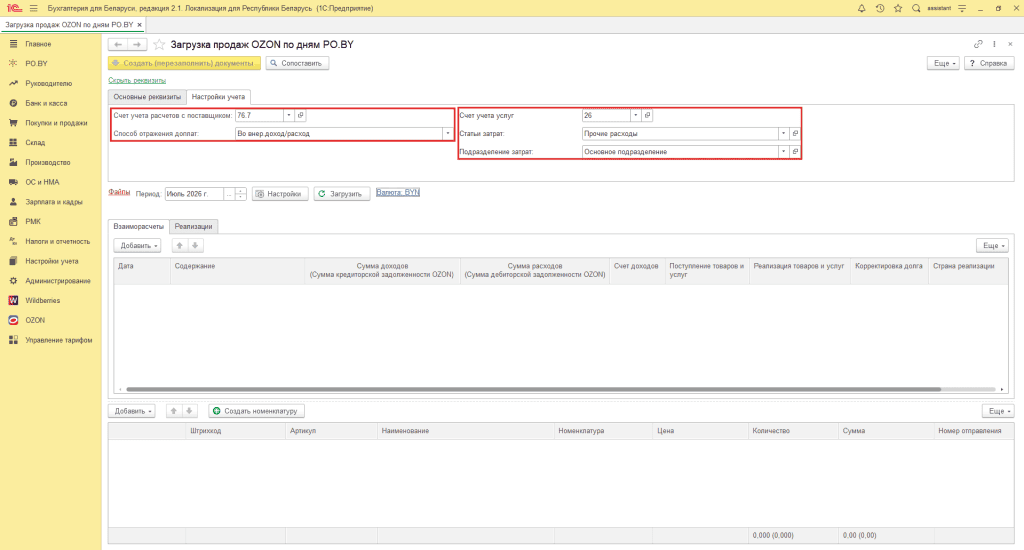This screenshot has width=1024, height=550.
Task: Select Реализации tab
Action: pyautogui.click(x=193, y=226)
